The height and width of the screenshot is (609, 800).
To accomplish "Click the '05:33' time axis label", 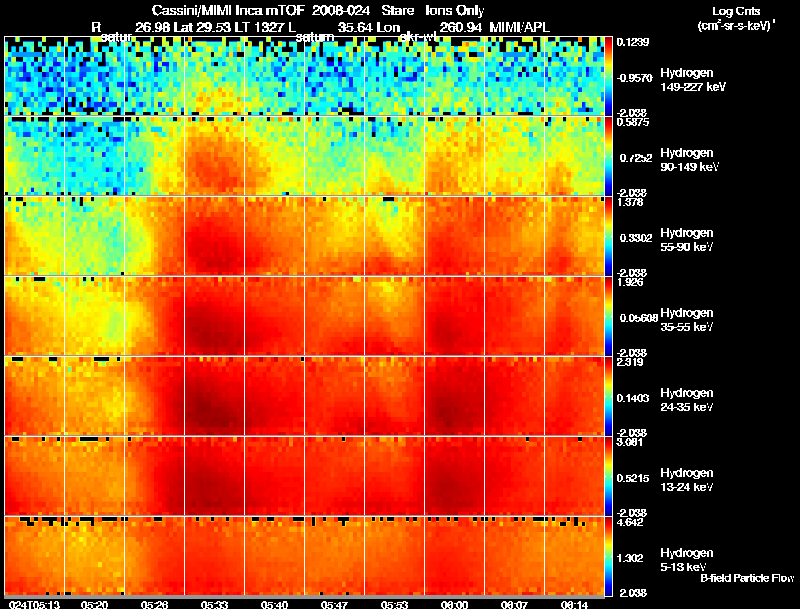I will point(214,605).
